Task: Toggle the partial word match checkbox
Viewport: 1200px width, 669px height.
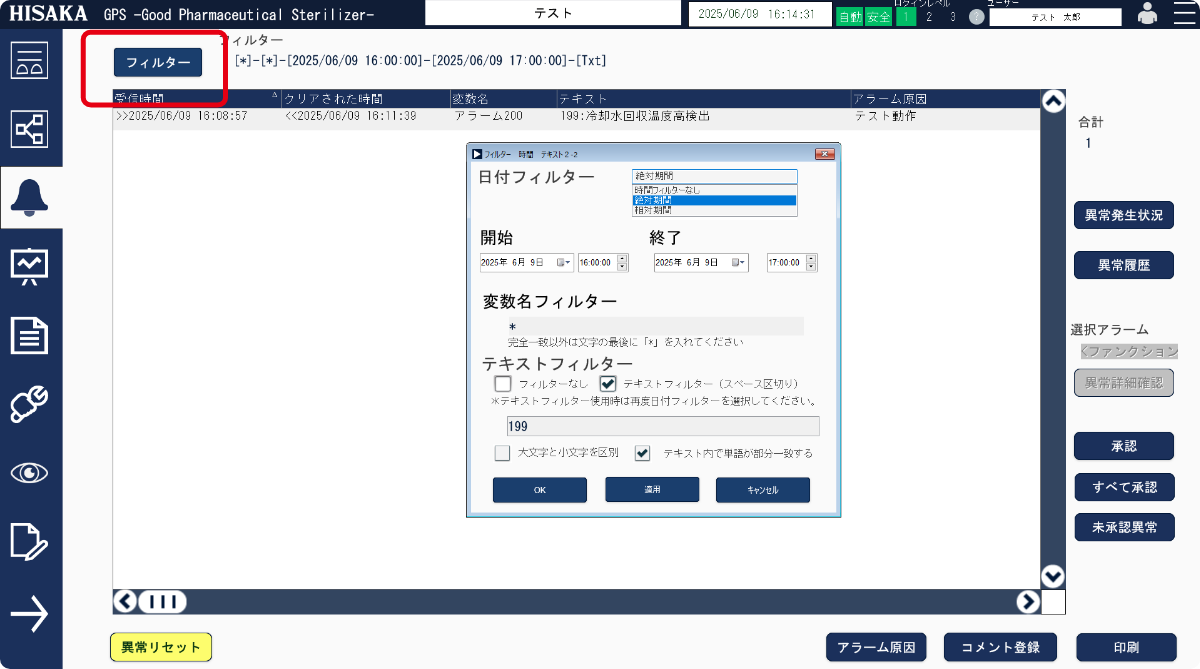Action: [643, 453]
